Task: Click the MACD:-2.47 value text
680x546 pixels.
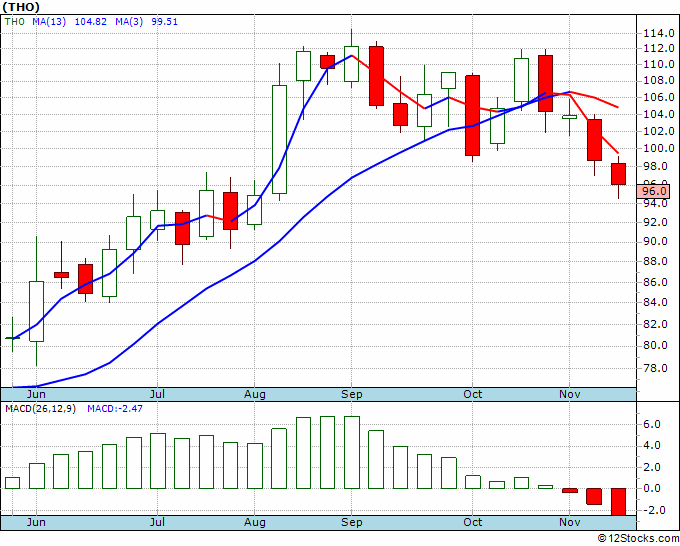Action: pyautogui.click(x=115, y=409)
